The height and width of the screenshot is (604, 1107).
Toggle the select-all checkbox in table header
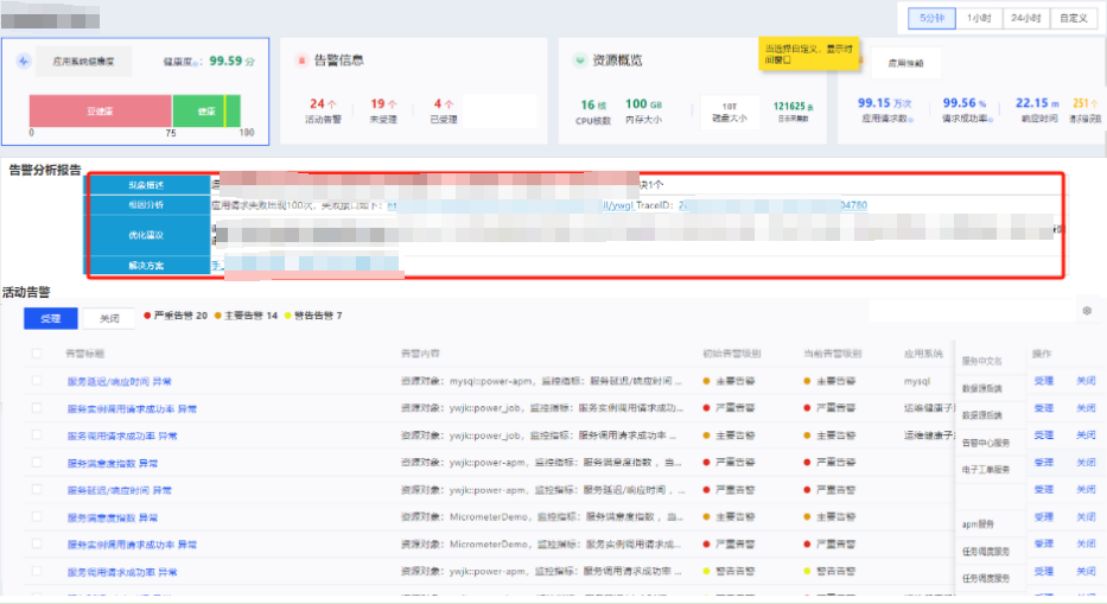coord(37,353)
